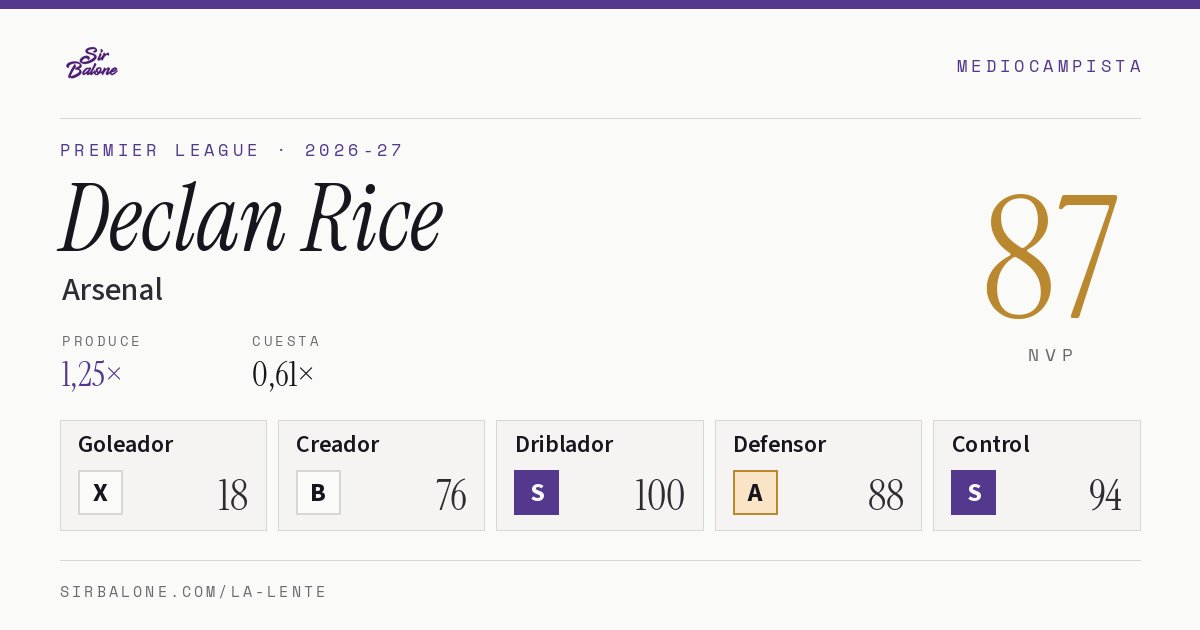
Task: Click the Produce 1,25× value
Action: (x=91, y=374)
